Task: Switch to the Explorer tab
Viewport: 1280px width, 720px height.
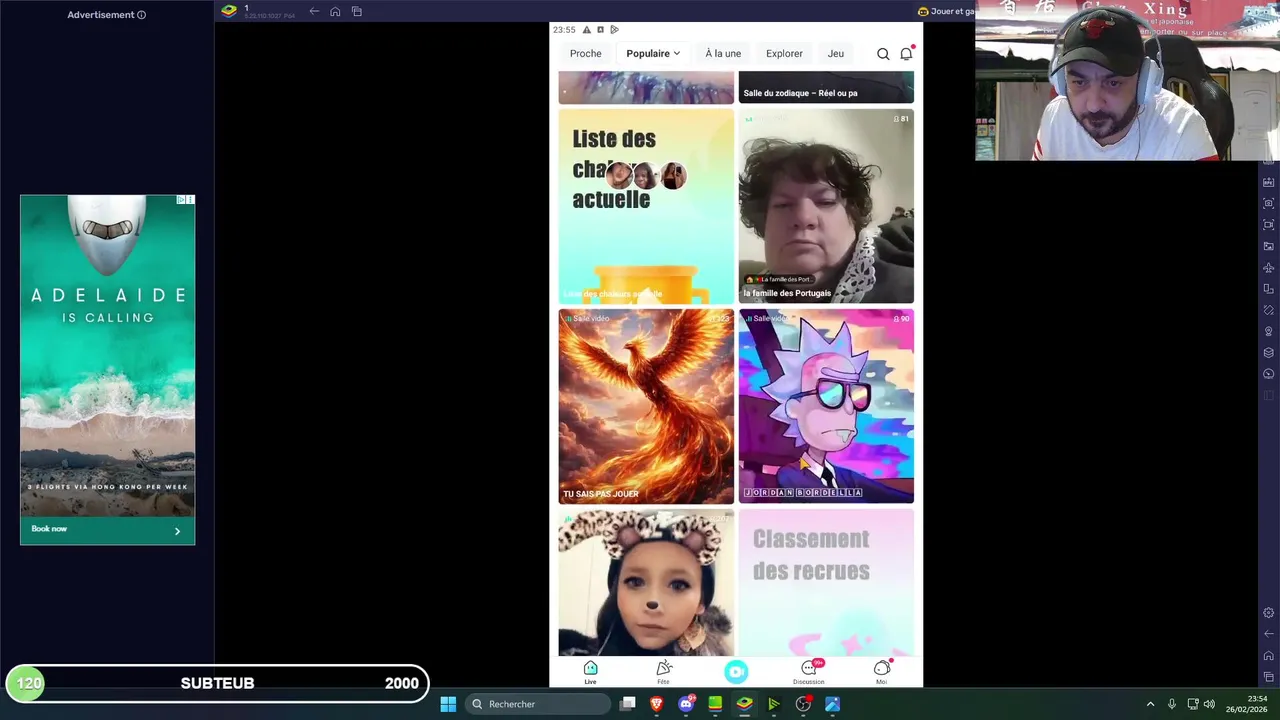Action: (x=784, y=54)
